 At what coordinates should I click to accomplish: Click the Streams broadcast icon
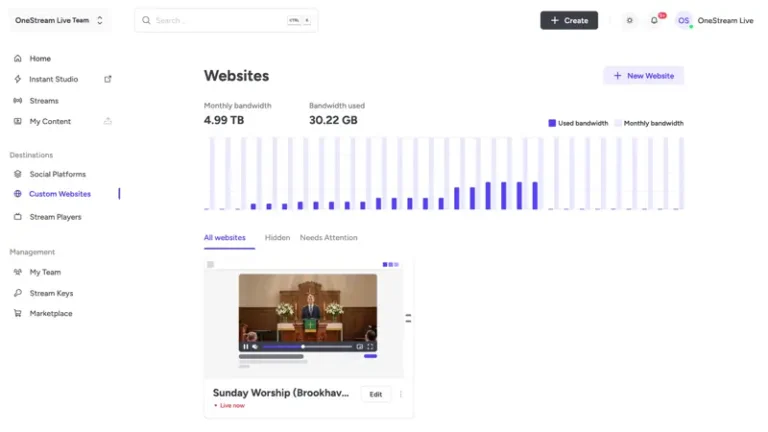tap(18, 100)
